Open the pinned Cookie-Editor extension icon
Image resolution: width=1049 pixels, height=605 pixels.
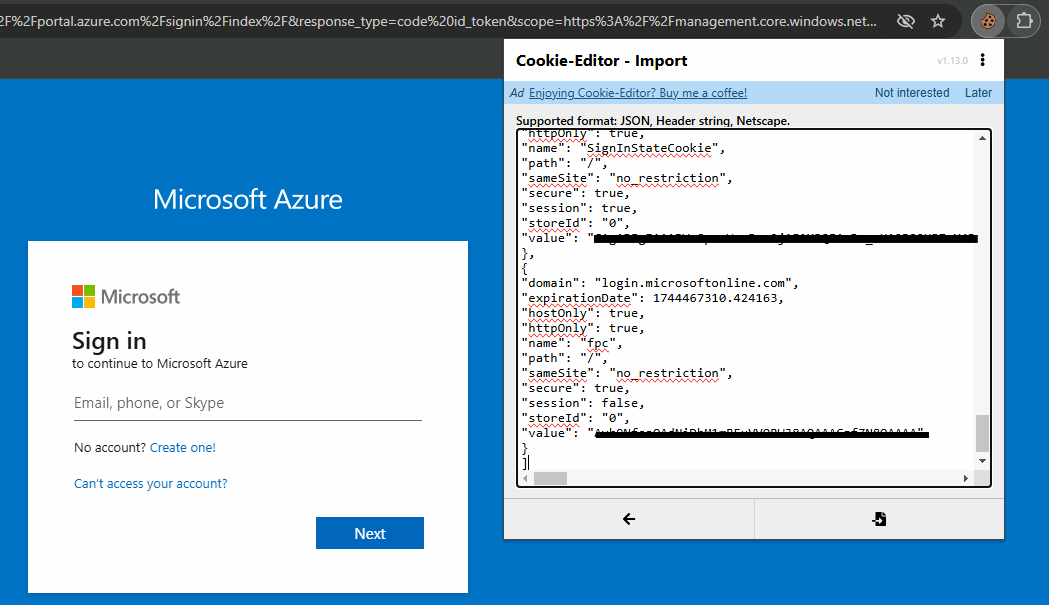(x=987, y=20)
